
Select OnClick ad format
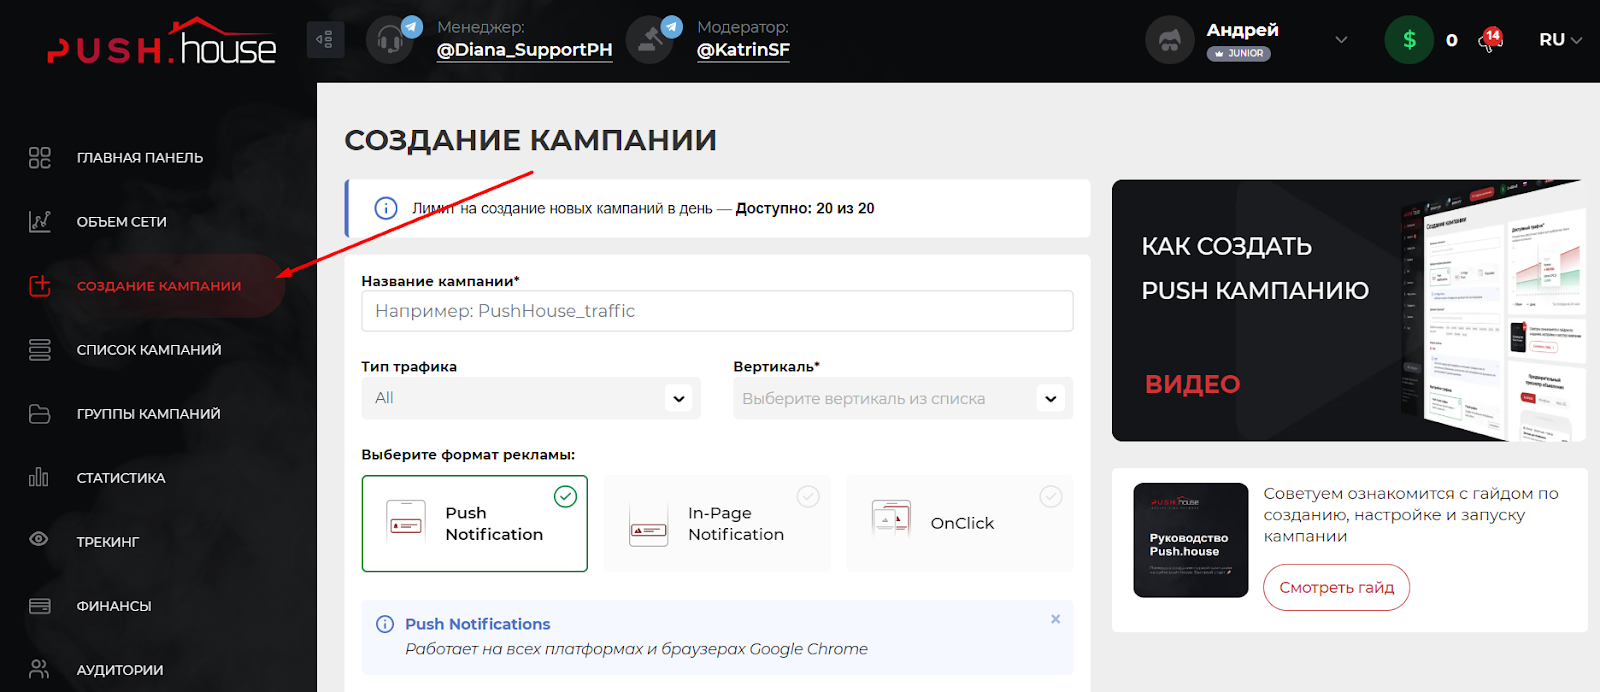point(960,523)
